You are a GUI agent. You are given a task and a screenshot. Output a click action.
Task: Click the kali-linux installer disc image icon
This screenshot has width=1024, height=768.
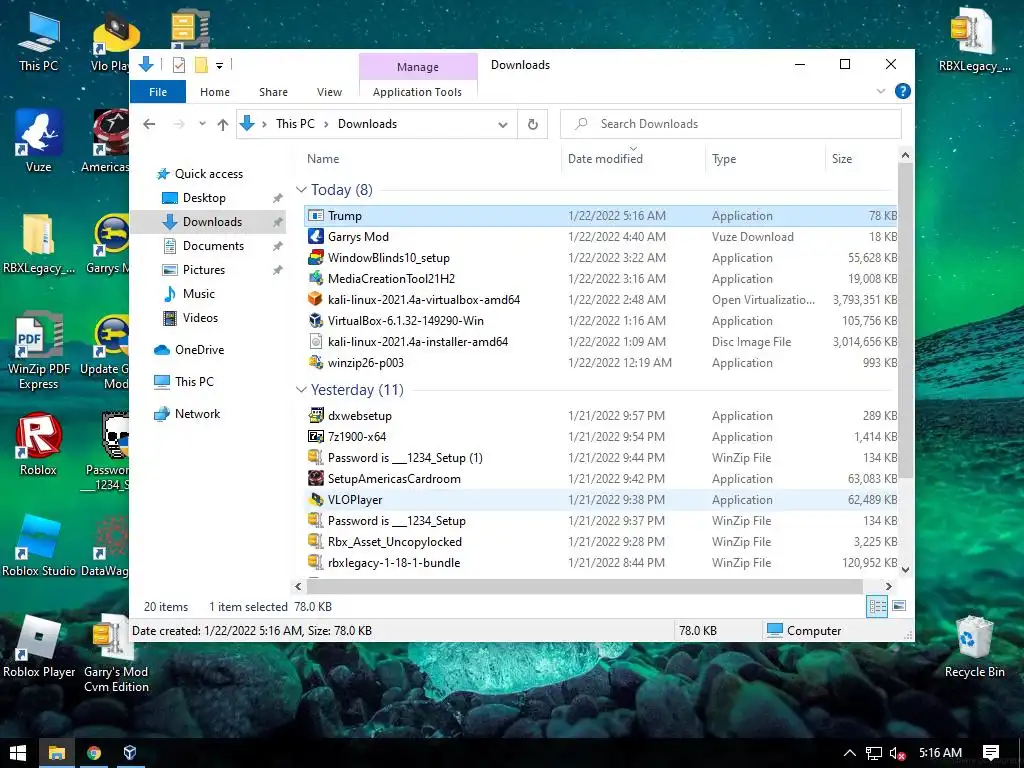(316, 341)
